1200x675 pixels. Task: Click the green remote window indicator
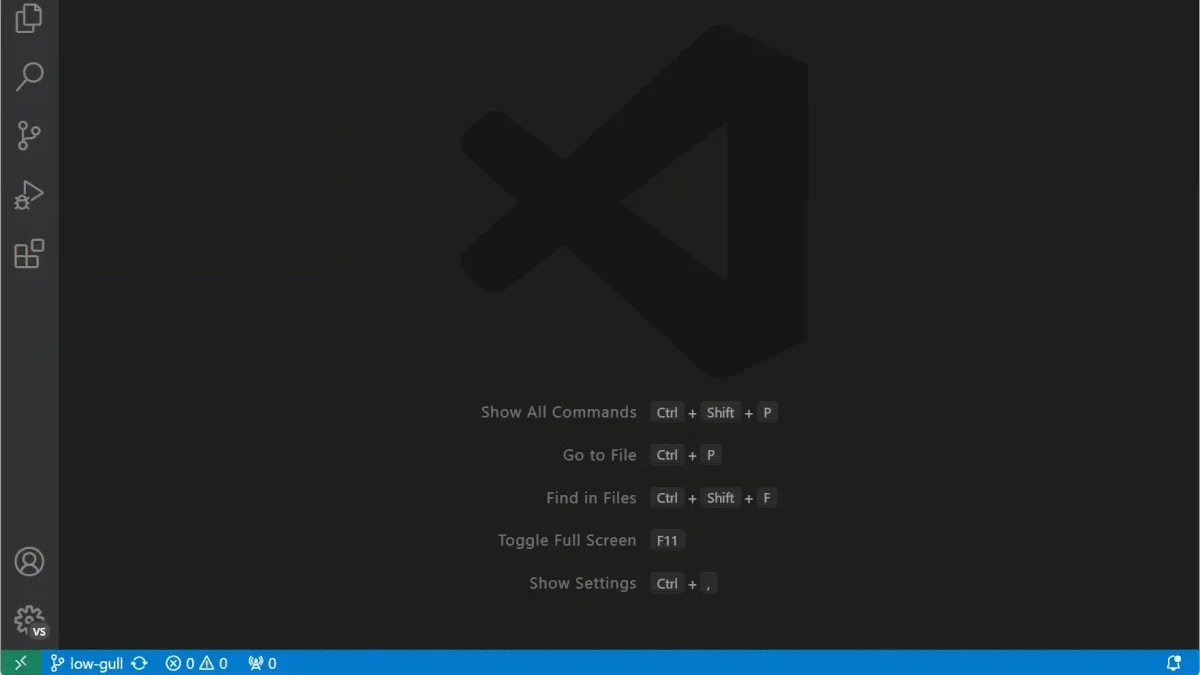(21, 663)
